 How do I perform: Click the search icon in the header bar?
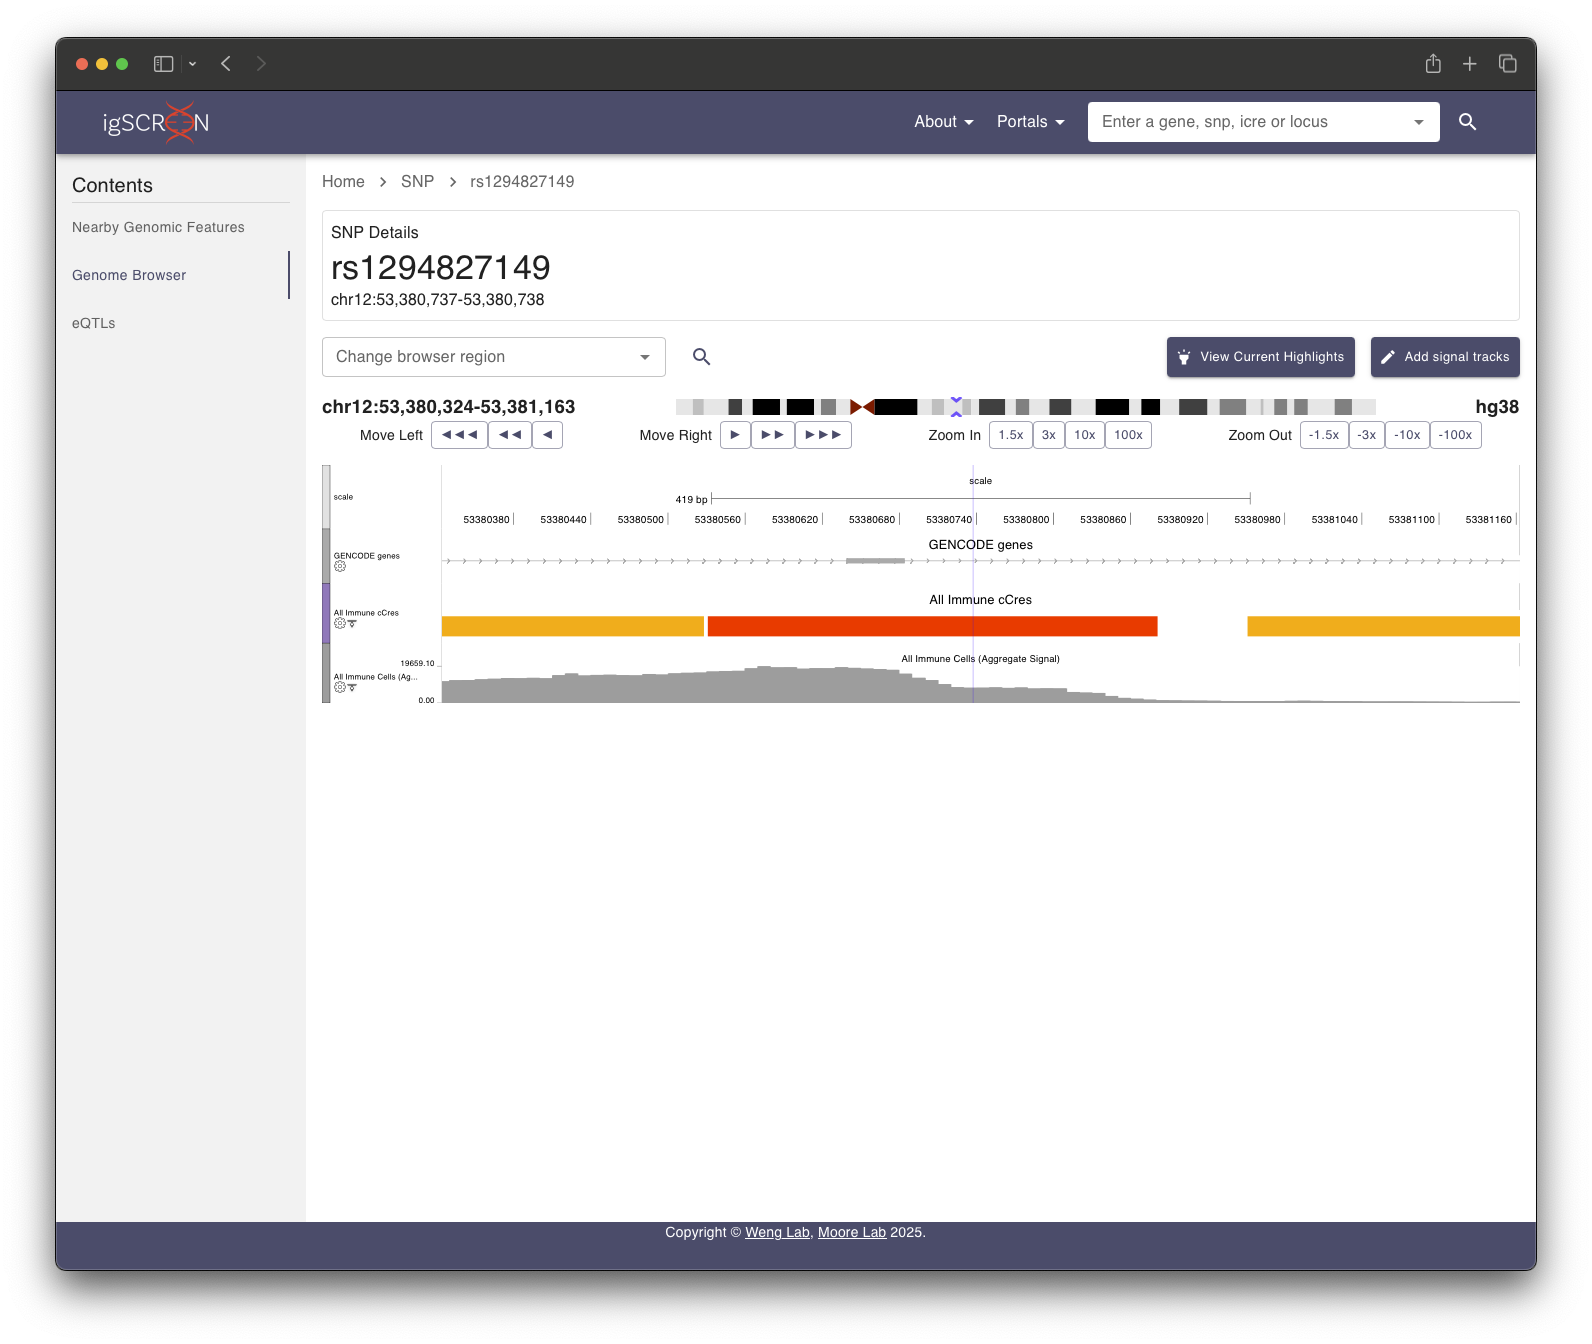(x=1467, y=122)
